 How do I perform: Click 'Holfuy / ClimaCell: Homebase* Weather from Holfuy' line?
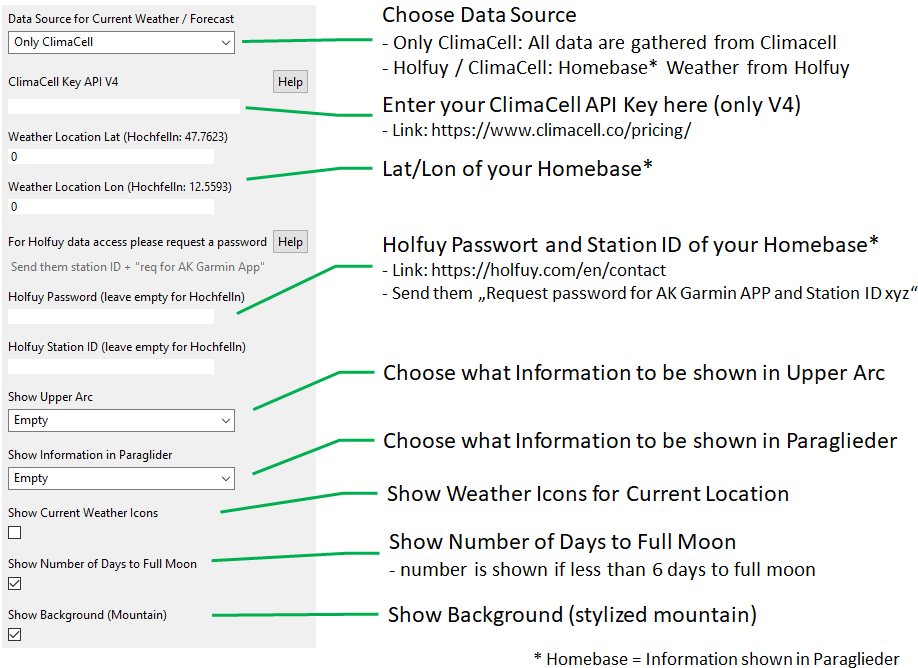[616, 68]
